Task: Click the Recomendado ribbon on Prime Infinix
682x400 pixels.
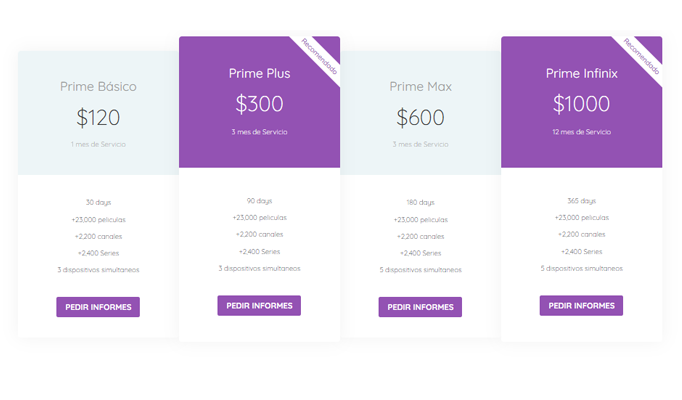Action: click(x=642, y=56)
